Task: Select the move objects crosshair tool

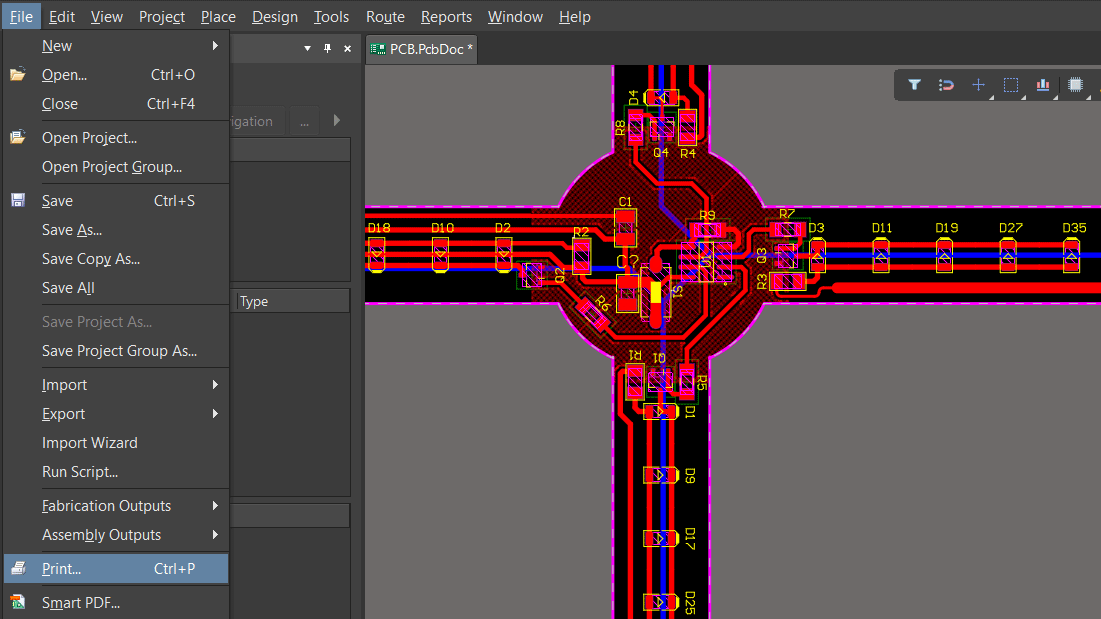Action: [x=979, y=85]
